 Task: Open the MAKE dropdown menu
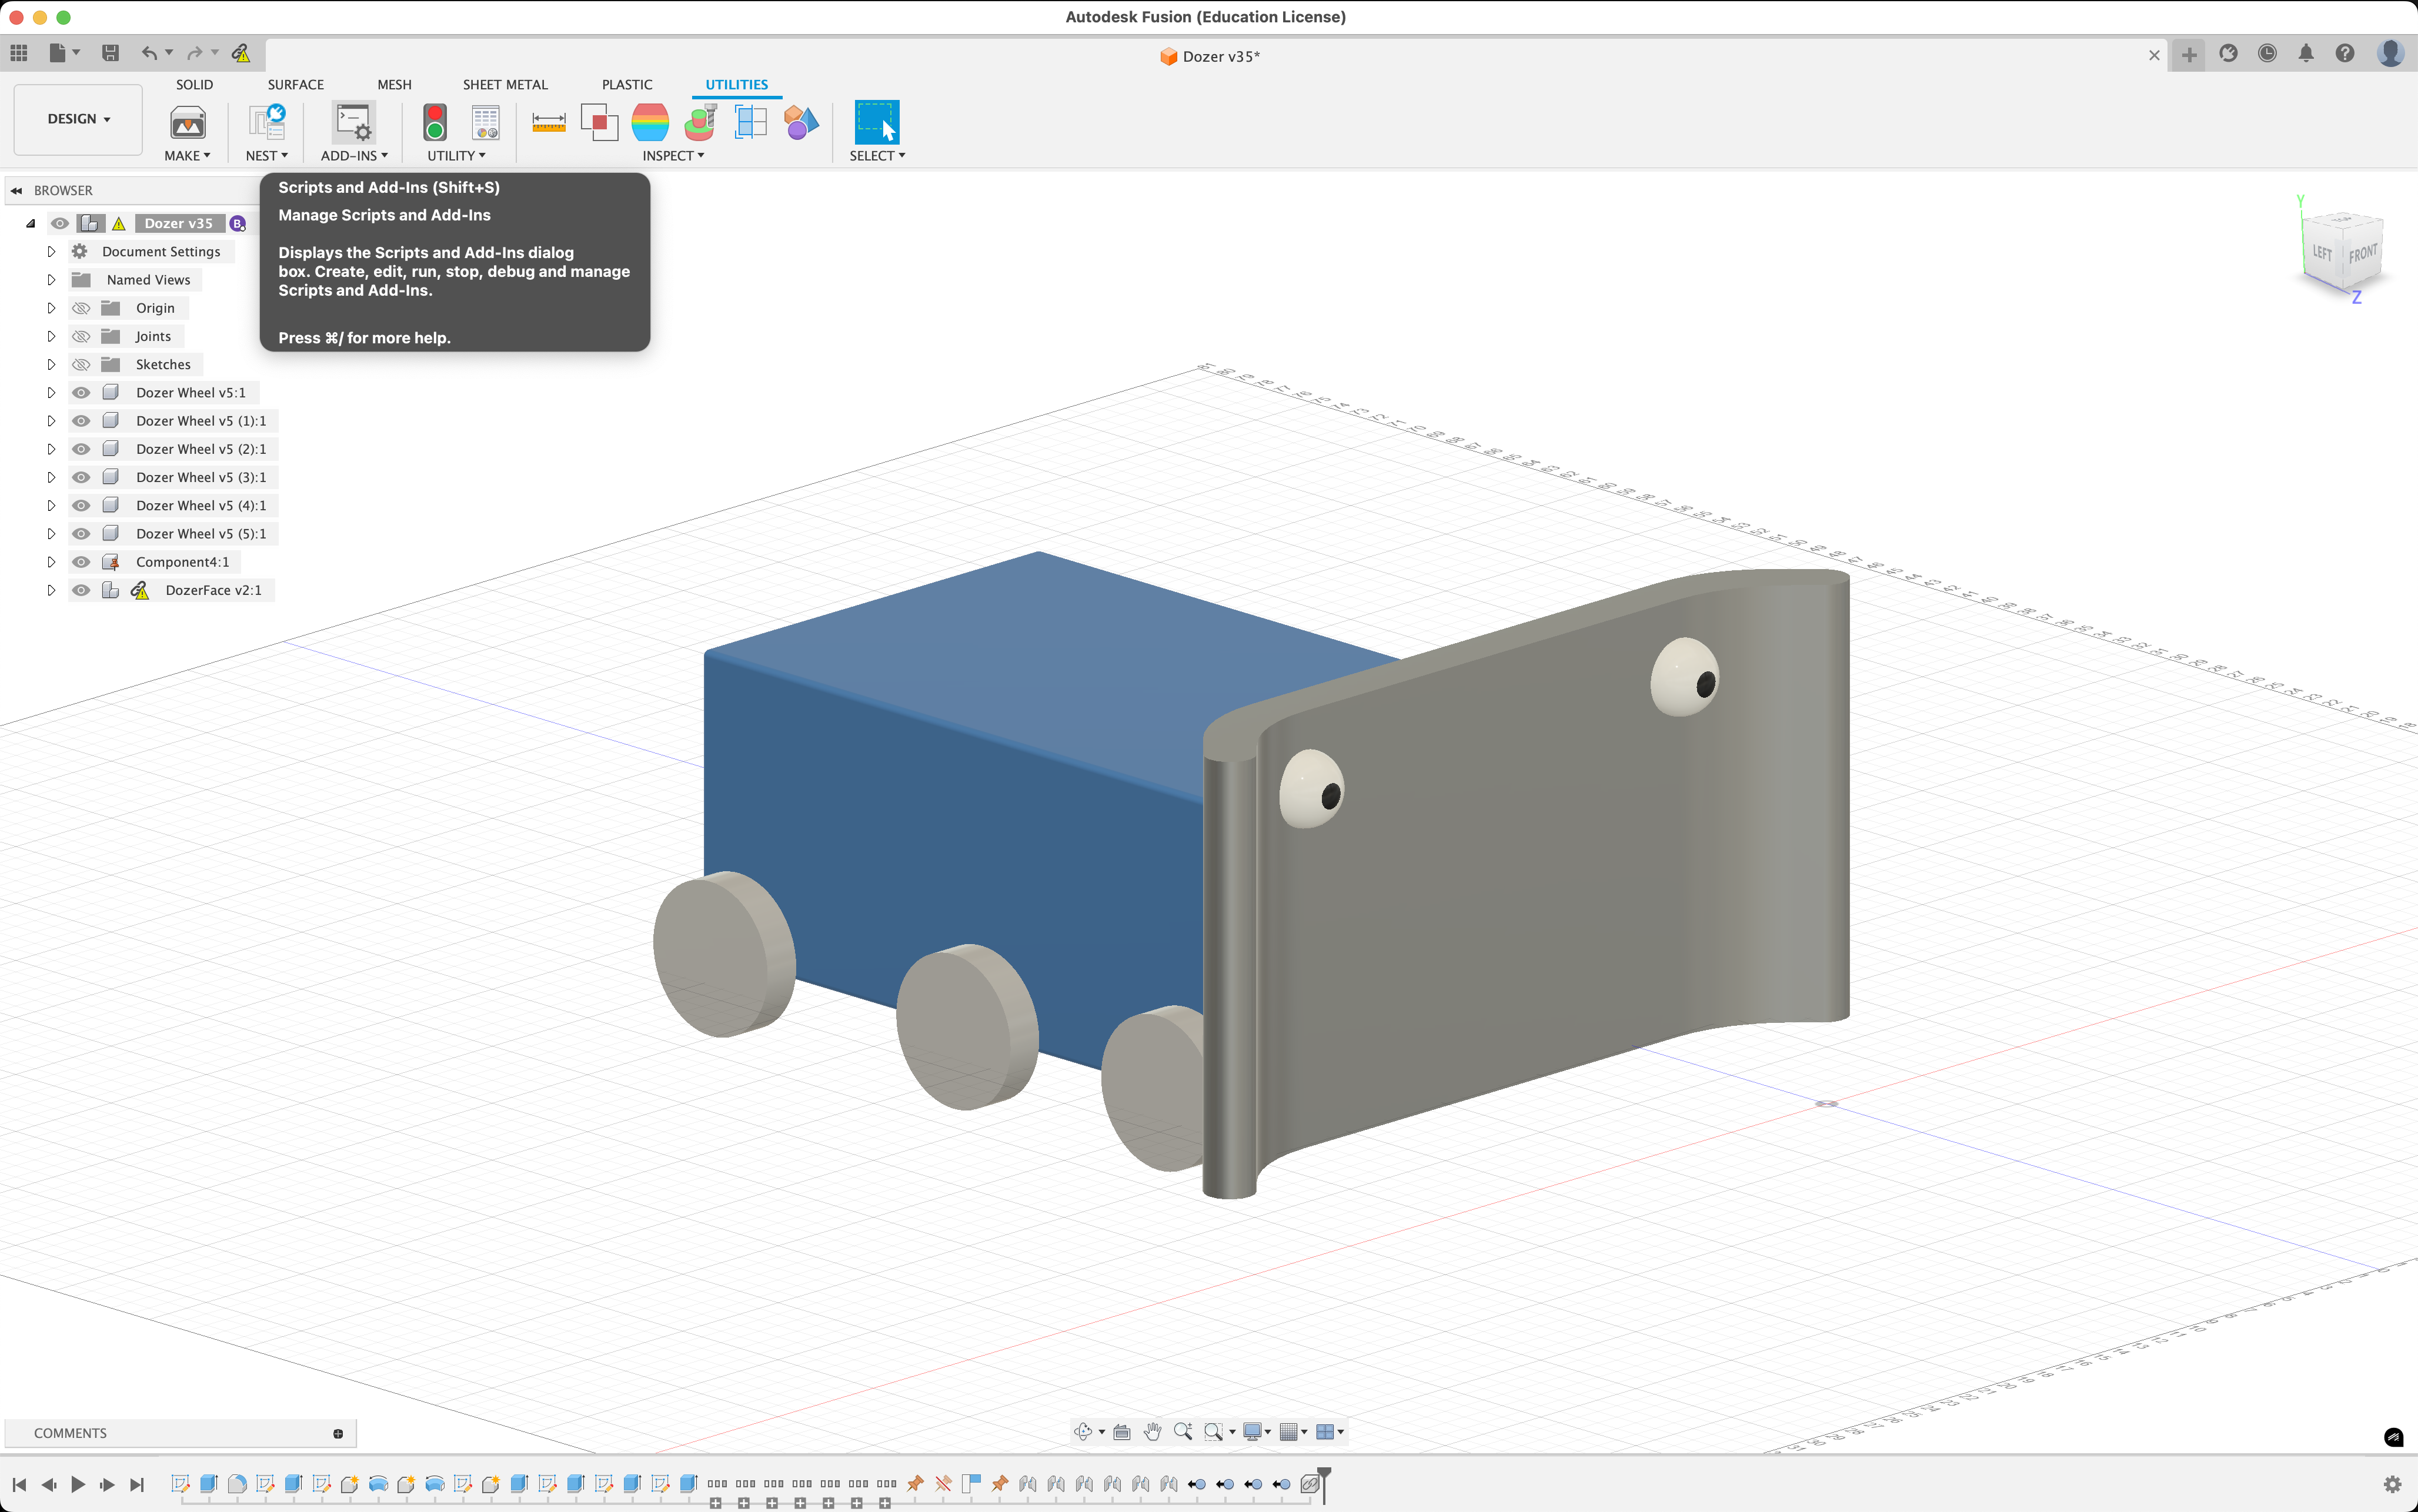[x=187, y=155]
